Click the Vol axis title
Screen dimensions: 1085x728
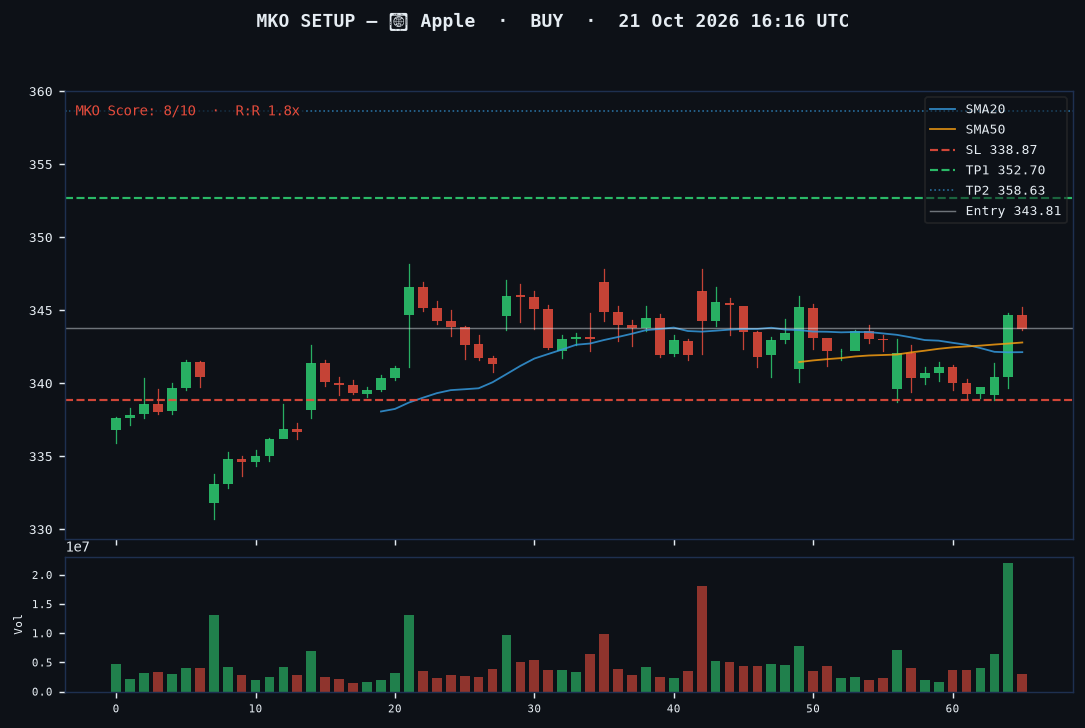tap(18, 624)
